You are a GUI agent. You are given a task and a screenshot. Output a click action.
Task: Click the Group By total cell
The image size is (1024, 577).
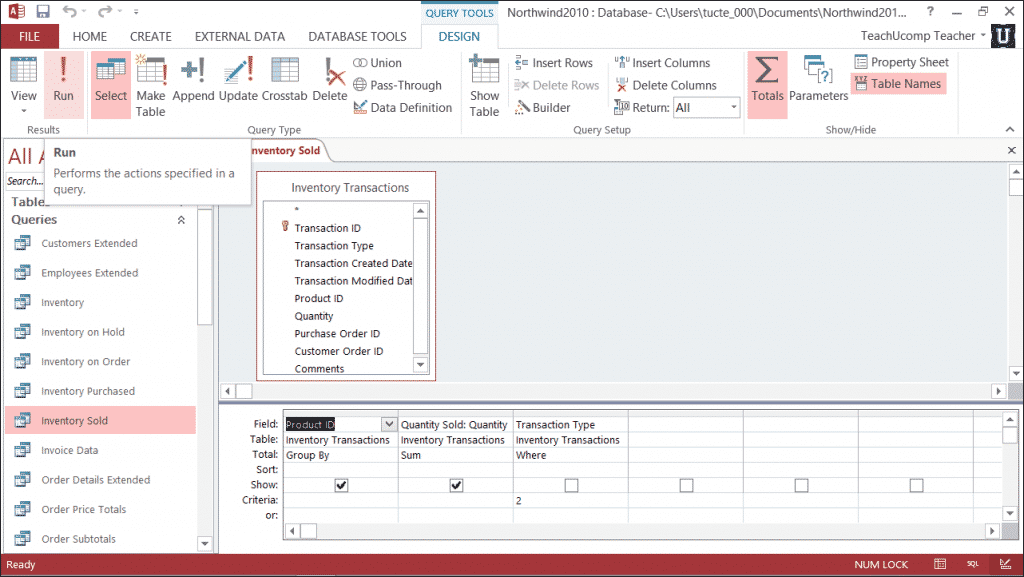pyautogui.click(x=340, y=455)
